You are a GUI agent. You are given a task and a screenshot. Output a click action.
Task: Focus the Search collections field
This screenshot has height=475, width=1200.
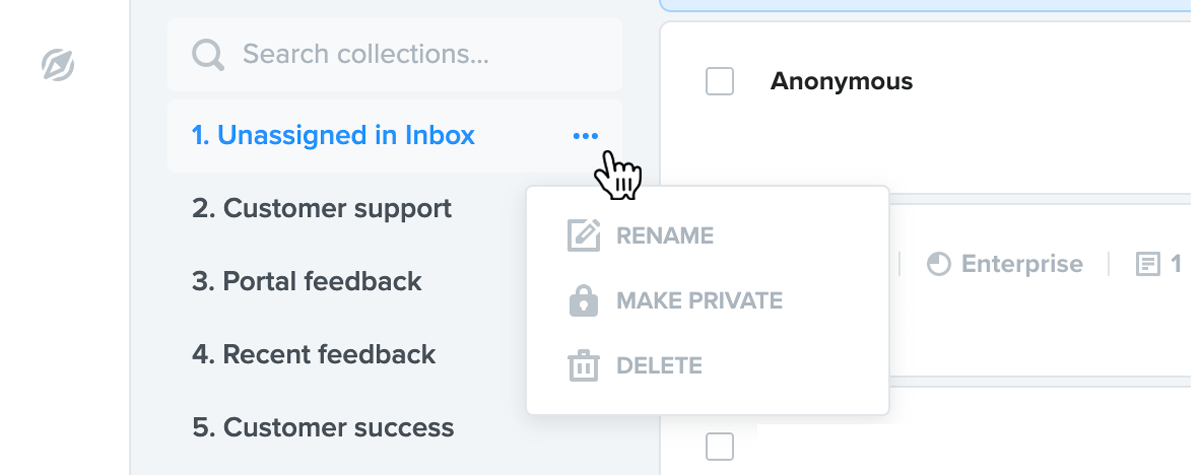click(x=394, y=55)
